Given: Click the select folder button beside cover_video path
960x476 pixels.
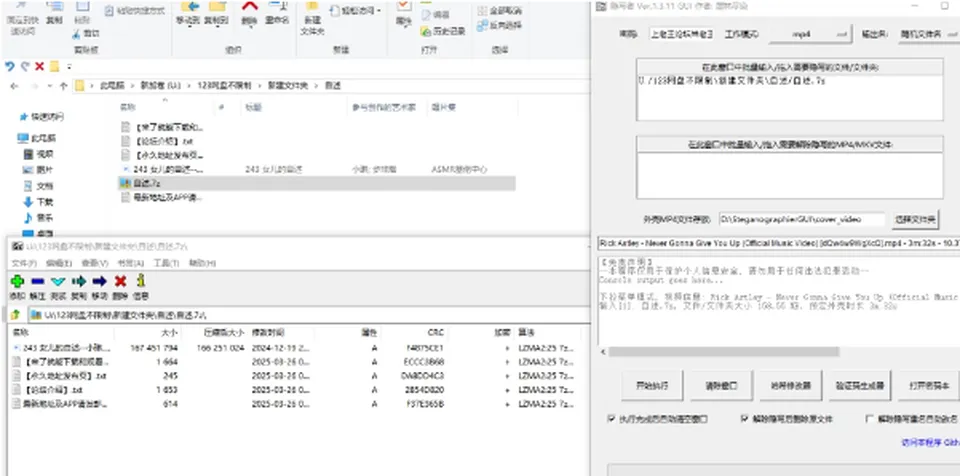Looking at the screenshot, I should click(915, 219).
